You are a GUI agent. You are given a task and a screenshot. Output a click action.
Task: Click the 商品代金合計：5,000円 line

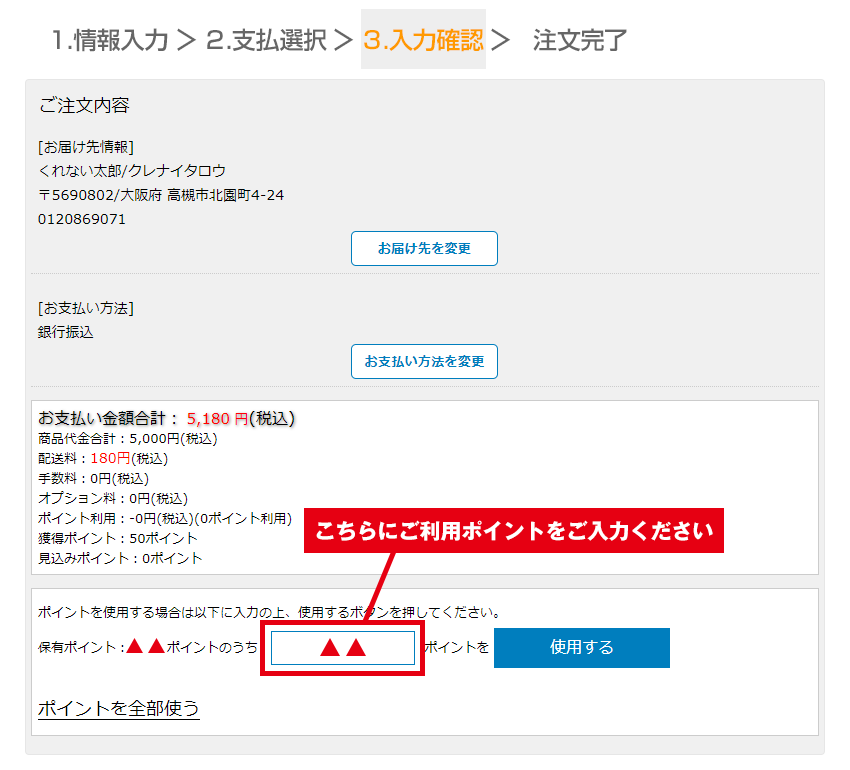[127, 439]
